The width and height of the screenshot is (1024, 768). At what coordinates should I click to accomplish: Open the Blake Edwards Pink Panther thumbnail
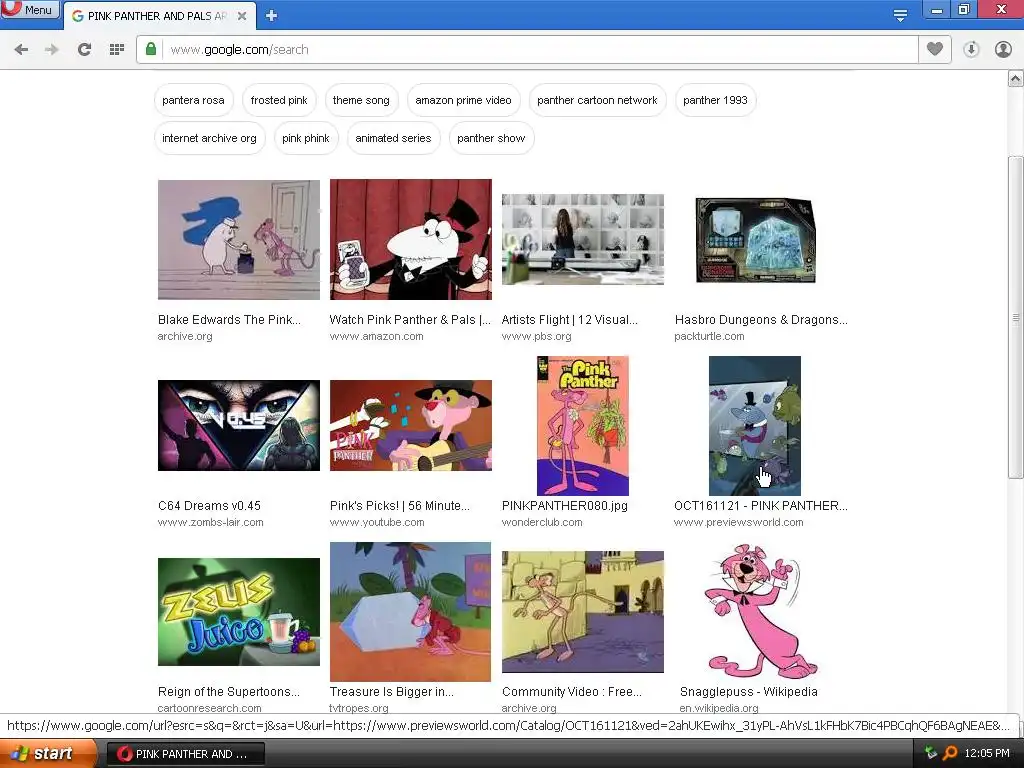[x=239, y=240]
